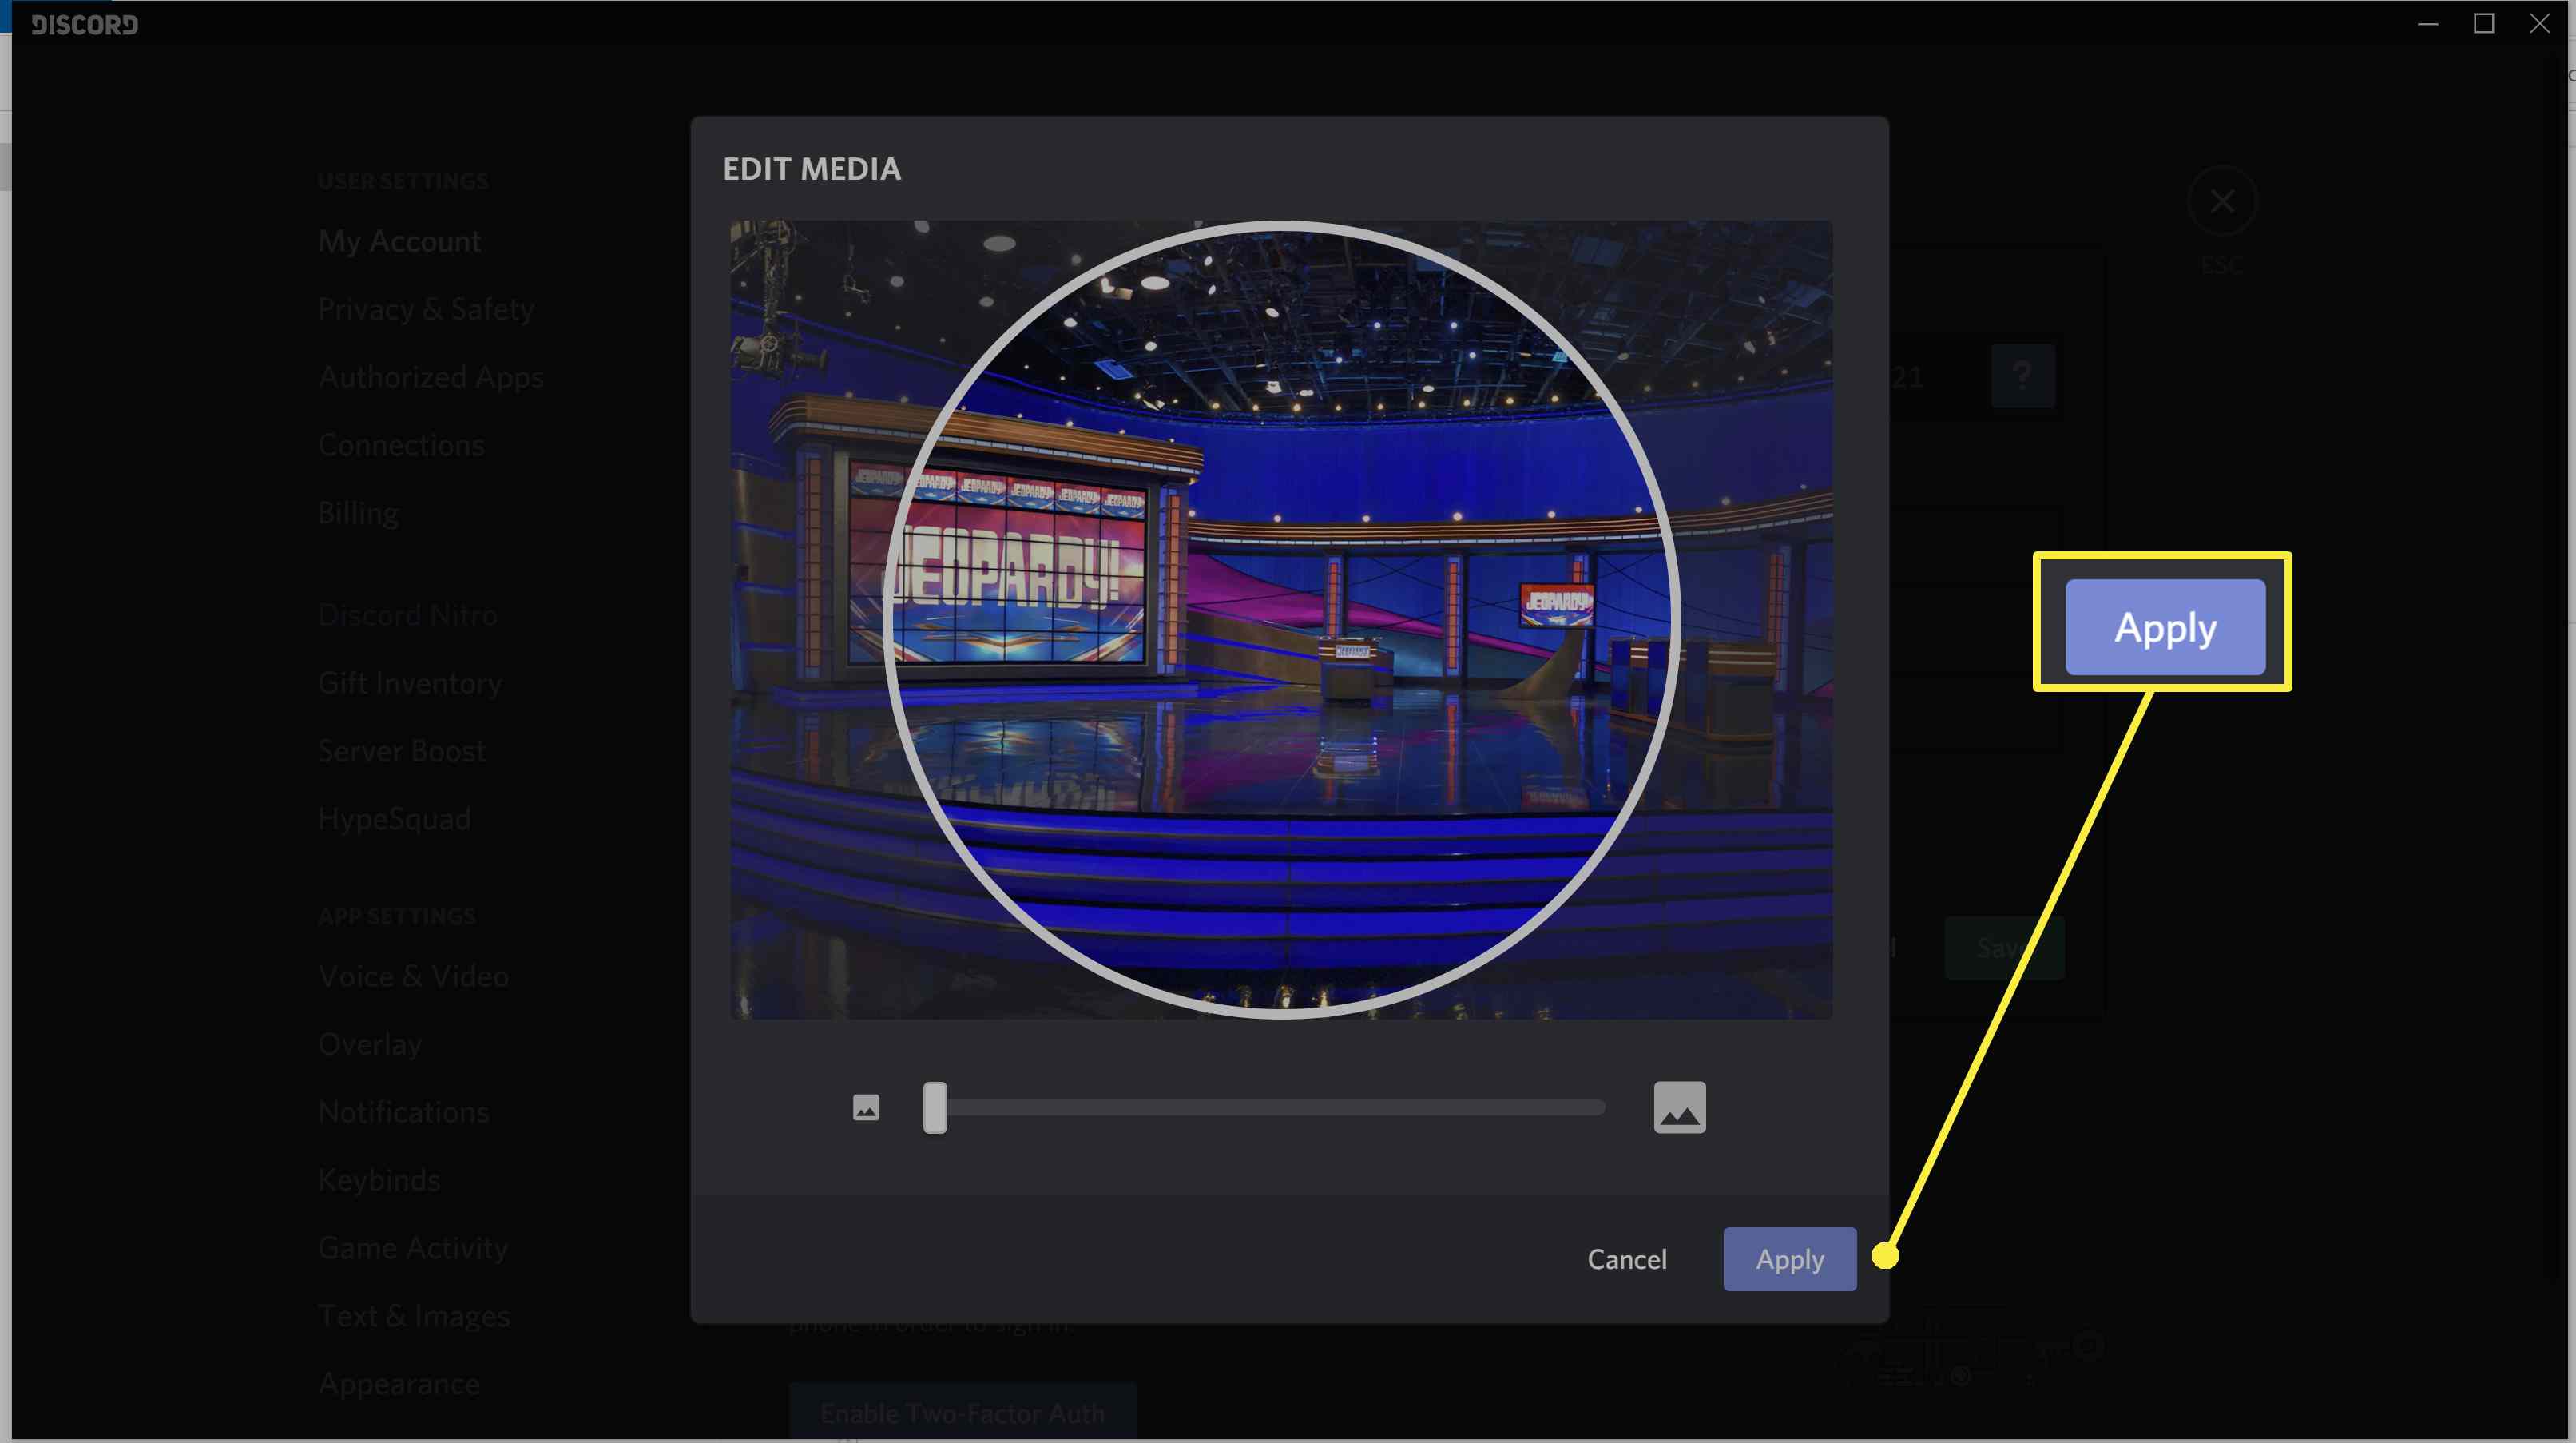This screenshot has height=1443, width=2576.
Task: Click the HypeSquad settings item
Action: click(x=393, y=820)
